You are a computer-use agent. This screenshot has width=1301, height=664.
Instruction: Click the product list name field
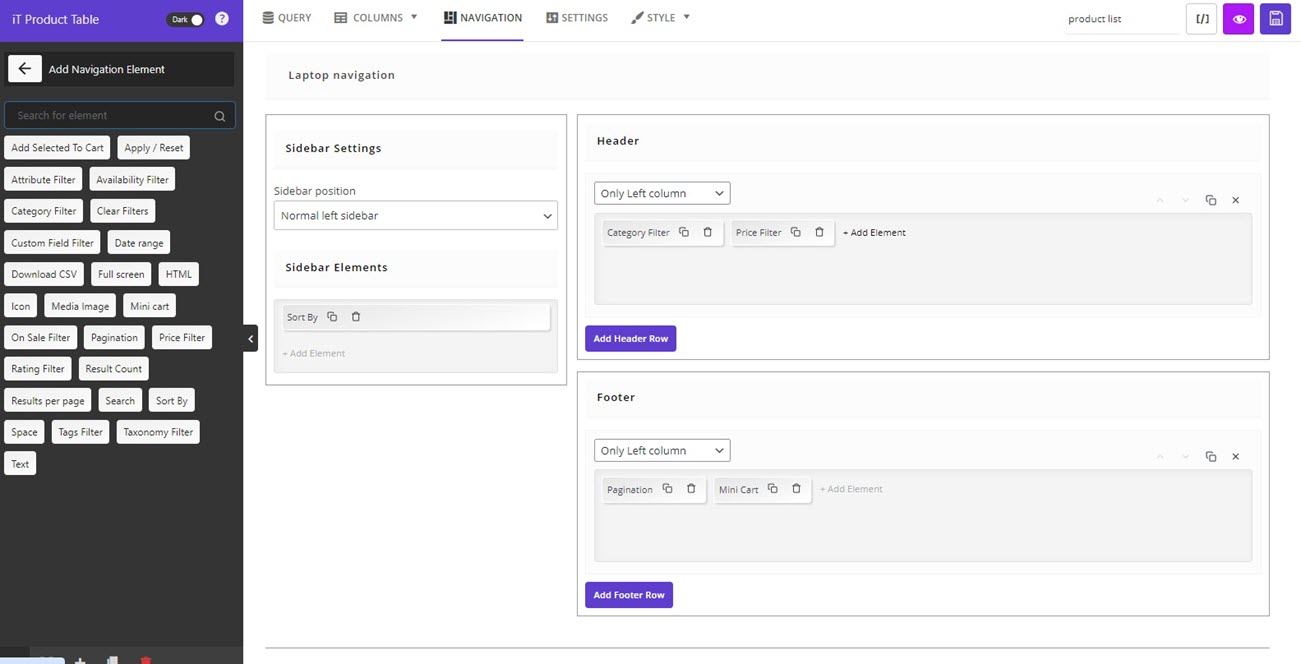[1122, 19]
